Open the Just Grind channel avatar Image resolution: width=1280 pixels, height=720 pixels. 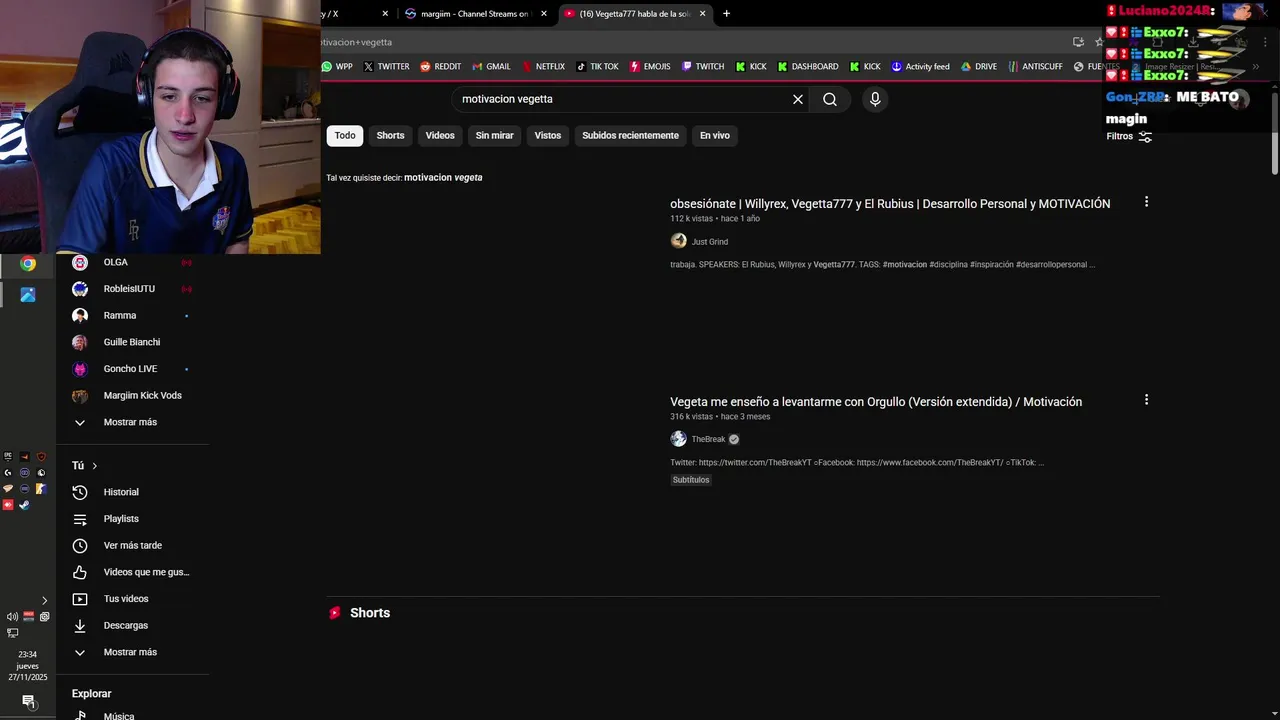(x=679, y=241)
